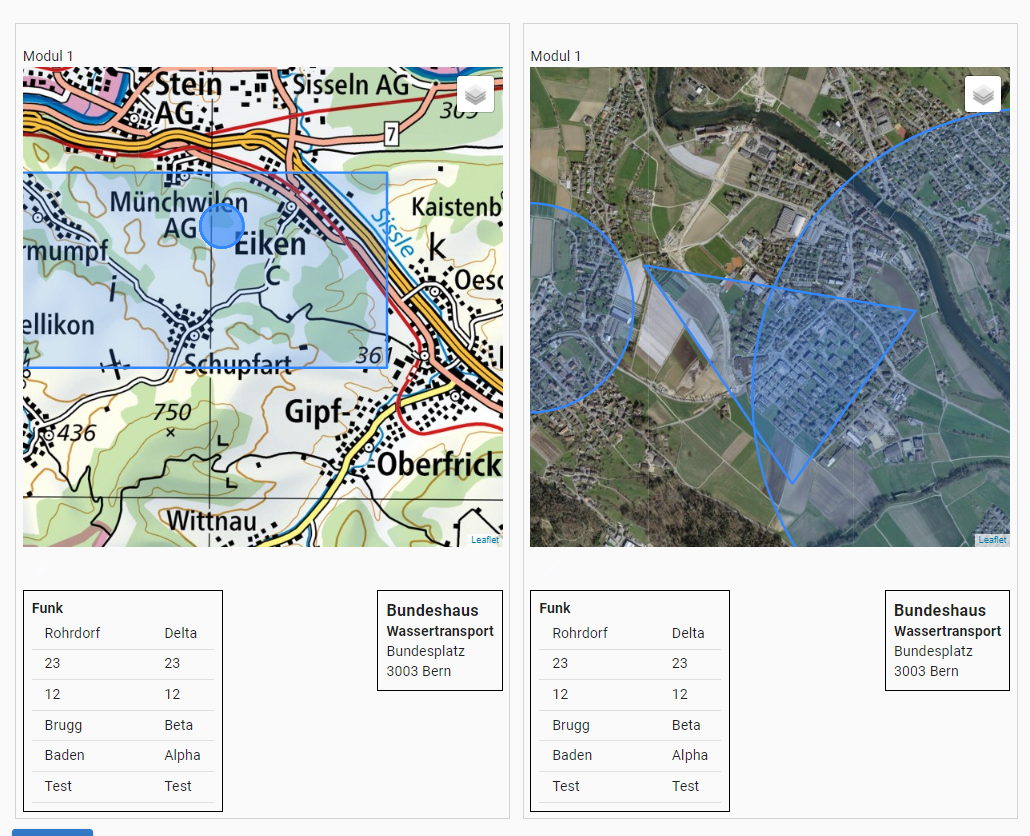The image size is (1030, 836).
Task: Click 'Baden' in the right Funk table
Action: (572, 755)
